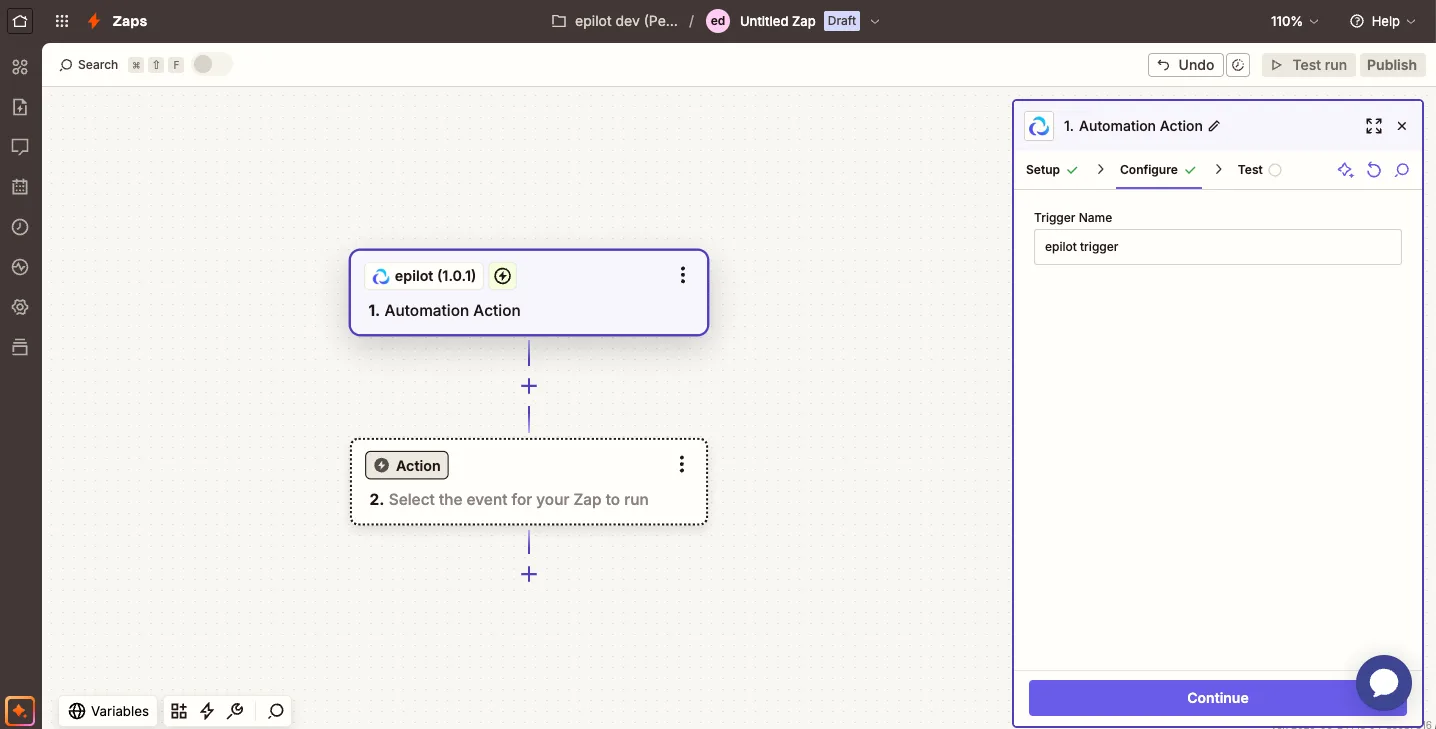This screenshot has width=1436, height=729.
Task: Open the 110% zoom level dropdown
Action: (x=1295, y=21)
